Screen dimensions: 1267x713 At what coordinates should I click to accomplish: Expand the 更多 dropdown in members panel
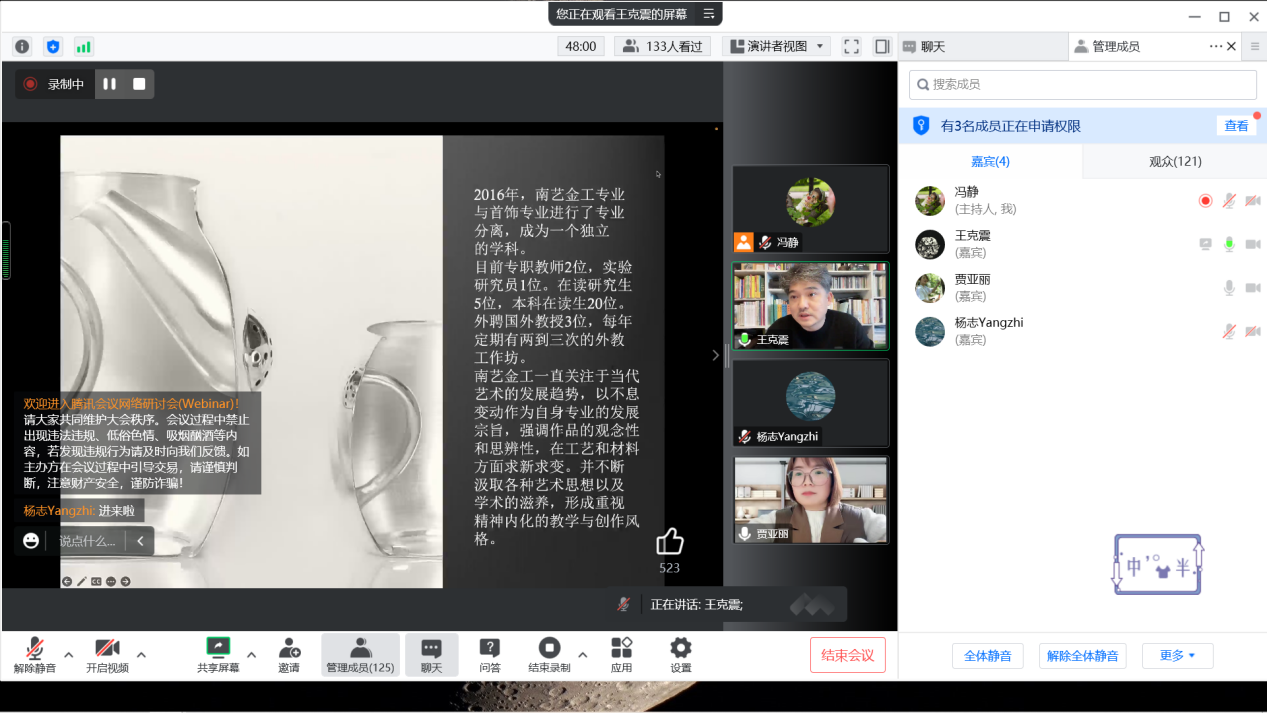pyautogui.click(x=1177, y=656)
